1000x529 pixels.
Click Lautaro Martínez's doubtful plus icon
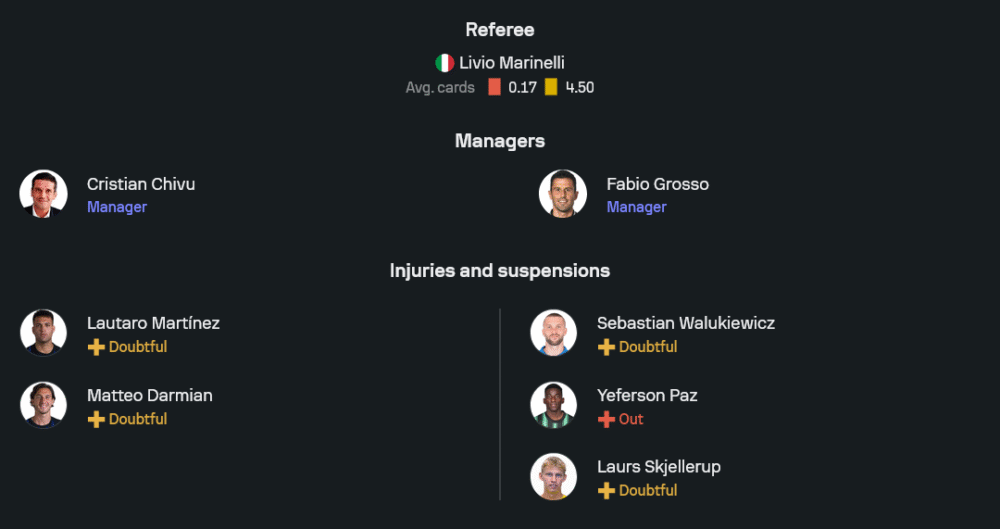(96, 347)
